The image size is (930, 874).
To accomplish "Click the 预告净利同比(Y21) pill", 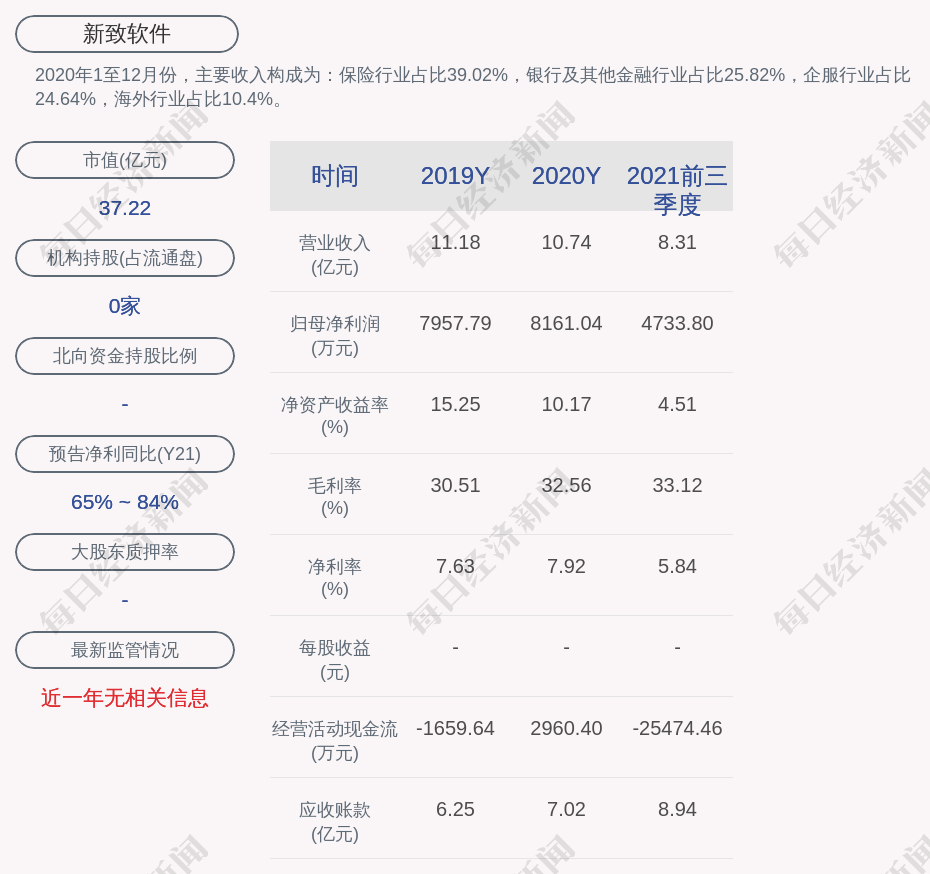I will tap(125, 454).
